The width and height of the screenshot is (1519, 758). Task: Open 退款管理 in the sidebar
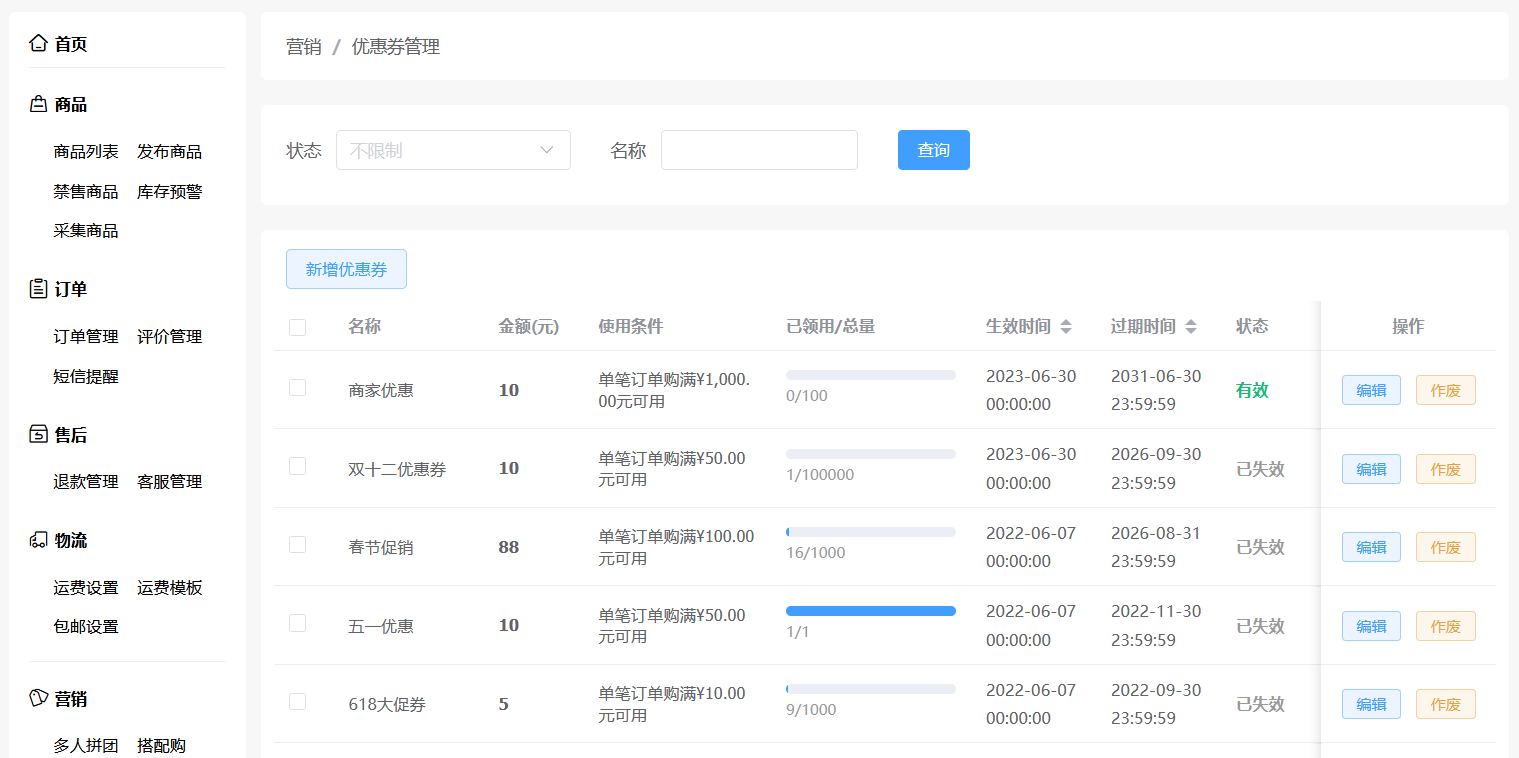(86, 482)
